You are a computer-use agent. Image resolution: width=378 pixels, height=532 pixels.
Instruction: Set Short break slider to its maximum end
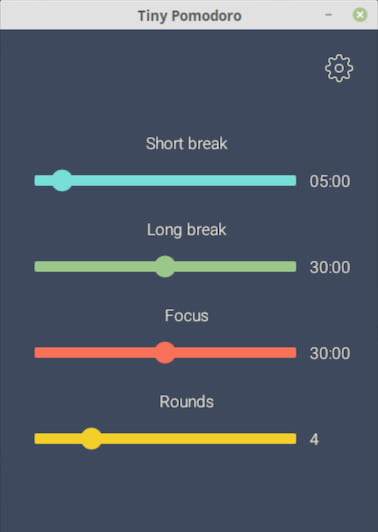(x=295, y=180)
